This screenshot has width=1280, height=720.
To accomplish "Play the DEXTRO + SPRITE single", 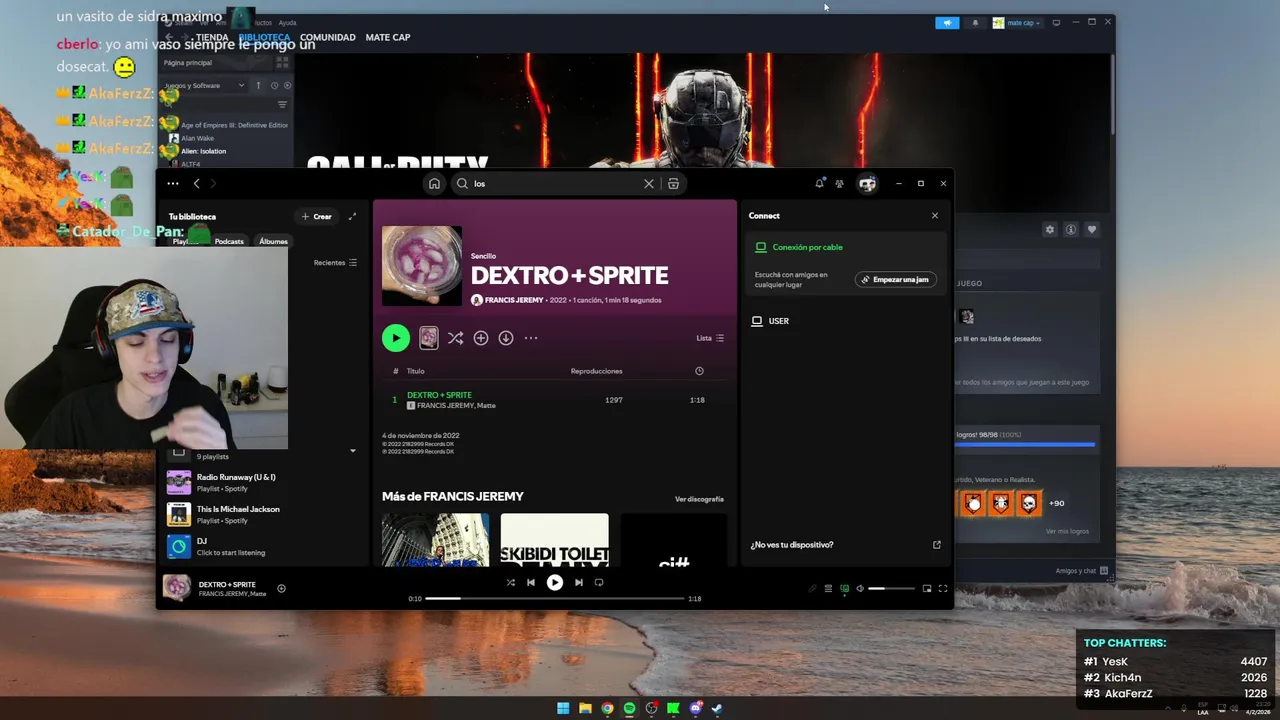I will 396,338.
